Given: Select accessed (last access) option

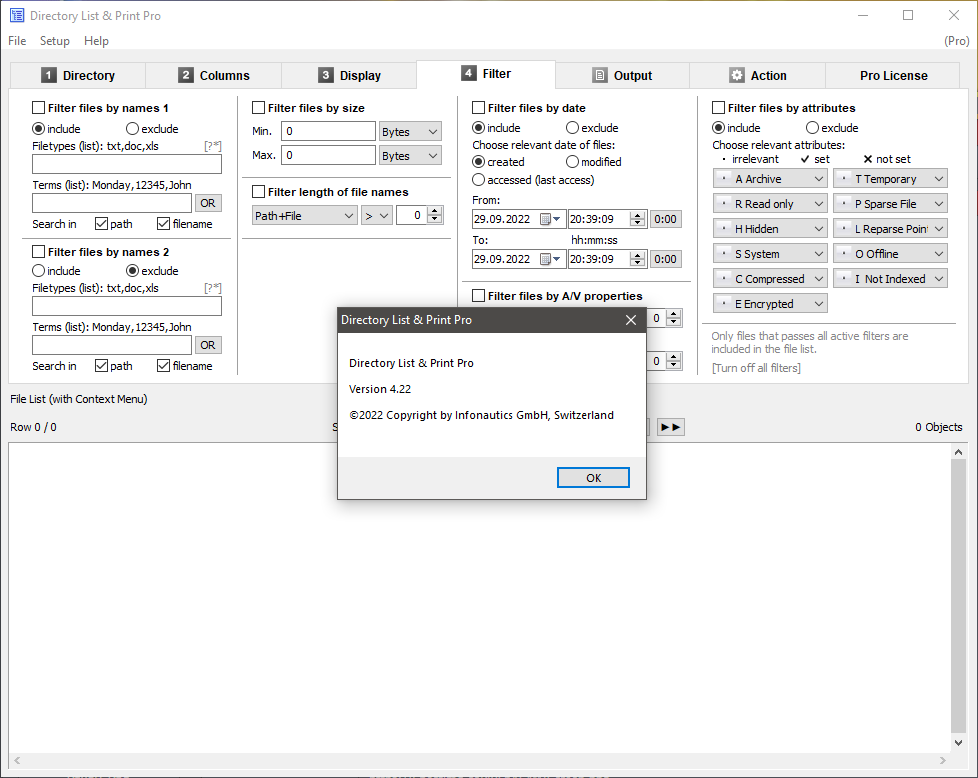Looking at the screenshot, I should (x=478, y=180).
